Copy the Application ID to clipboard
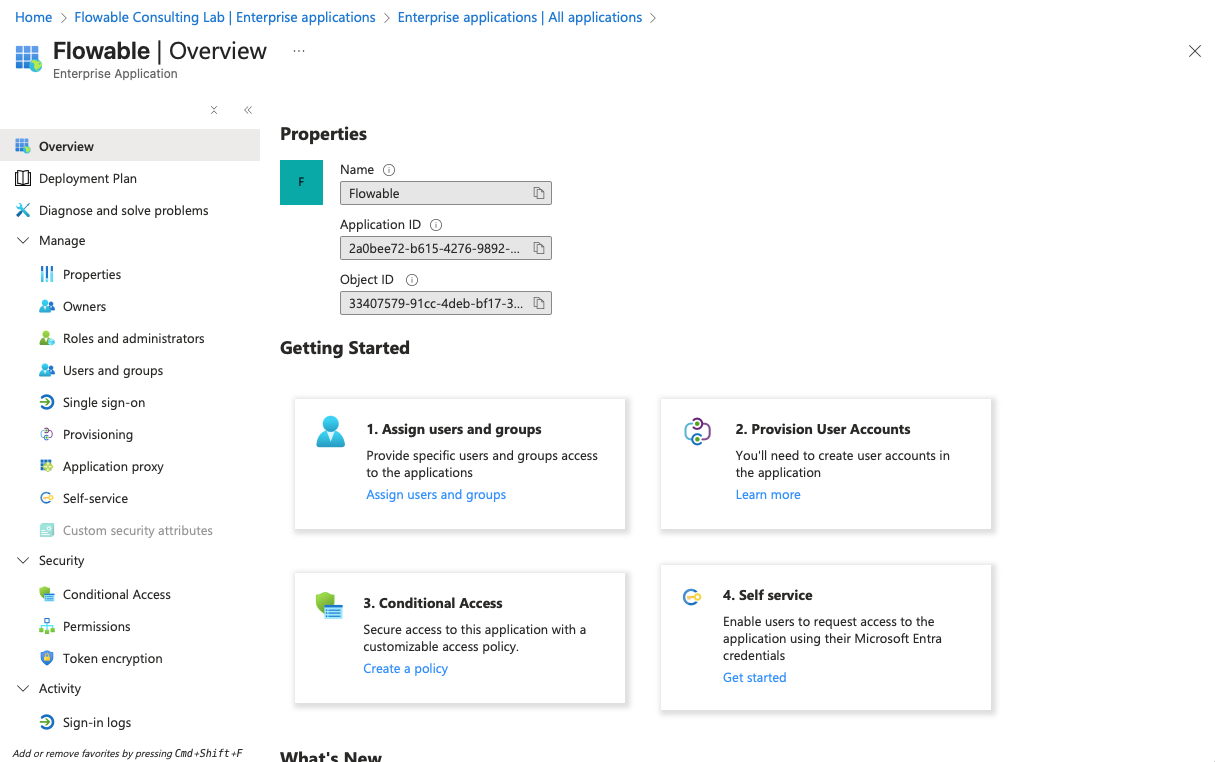1215x762 pixels. click(x=538, y=248)
